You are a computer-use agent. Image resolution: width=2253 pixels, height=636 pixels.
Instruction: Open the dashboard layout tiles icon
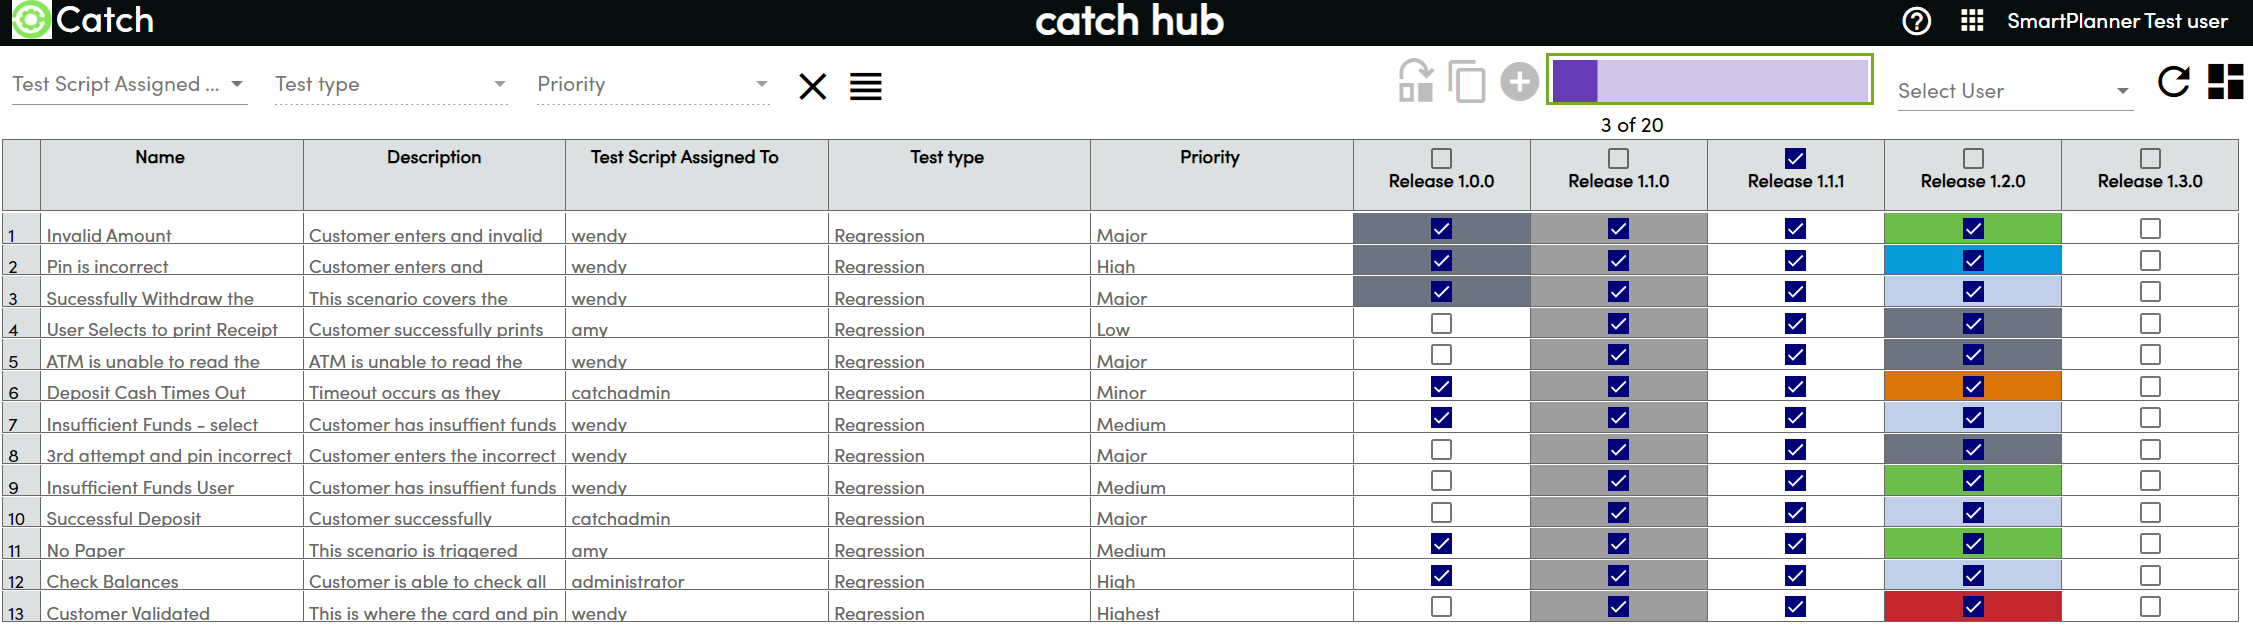click(2225, 82)
